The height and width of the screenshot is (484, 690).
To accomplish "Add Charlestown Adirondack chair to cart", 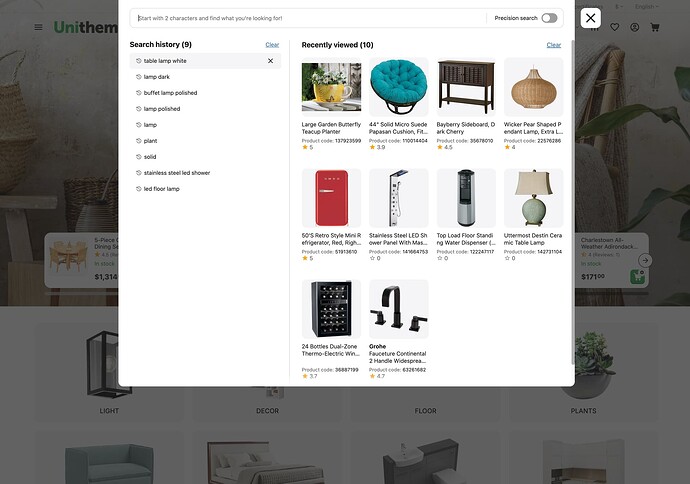I will point(637,277).
